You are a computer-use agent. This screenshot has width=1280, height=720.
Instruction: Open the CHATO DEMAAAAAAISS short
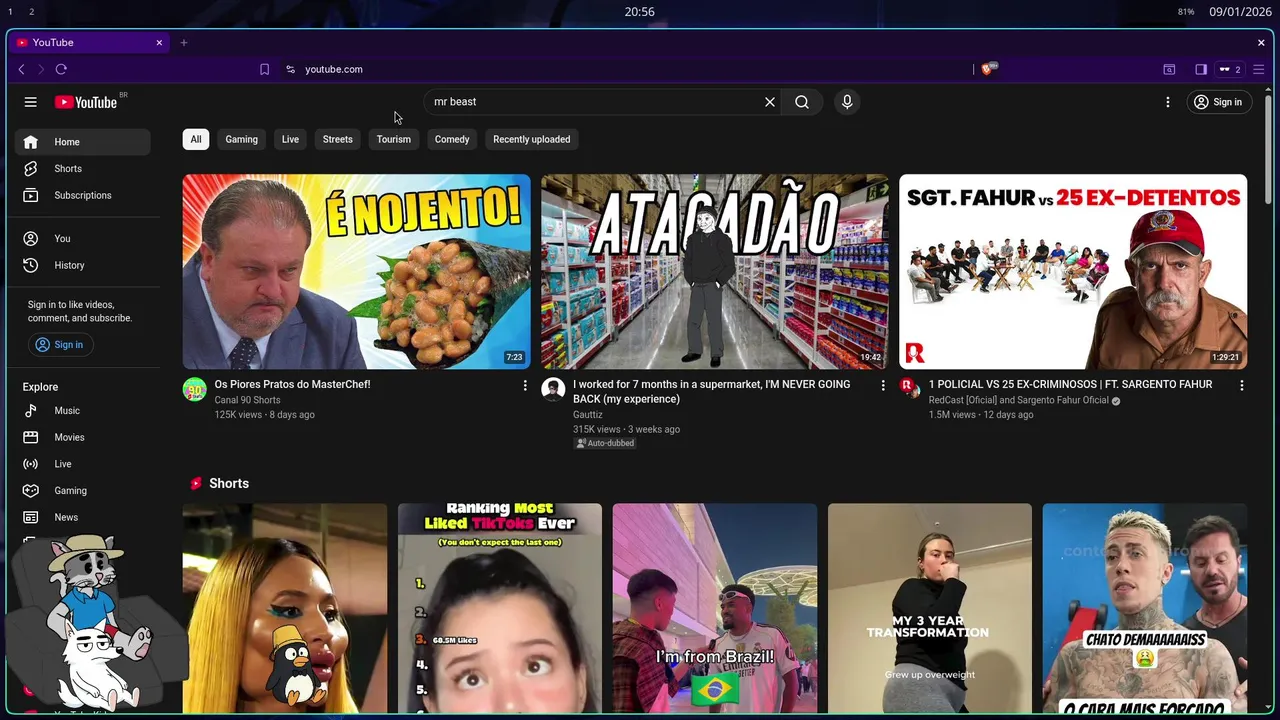1145,610
